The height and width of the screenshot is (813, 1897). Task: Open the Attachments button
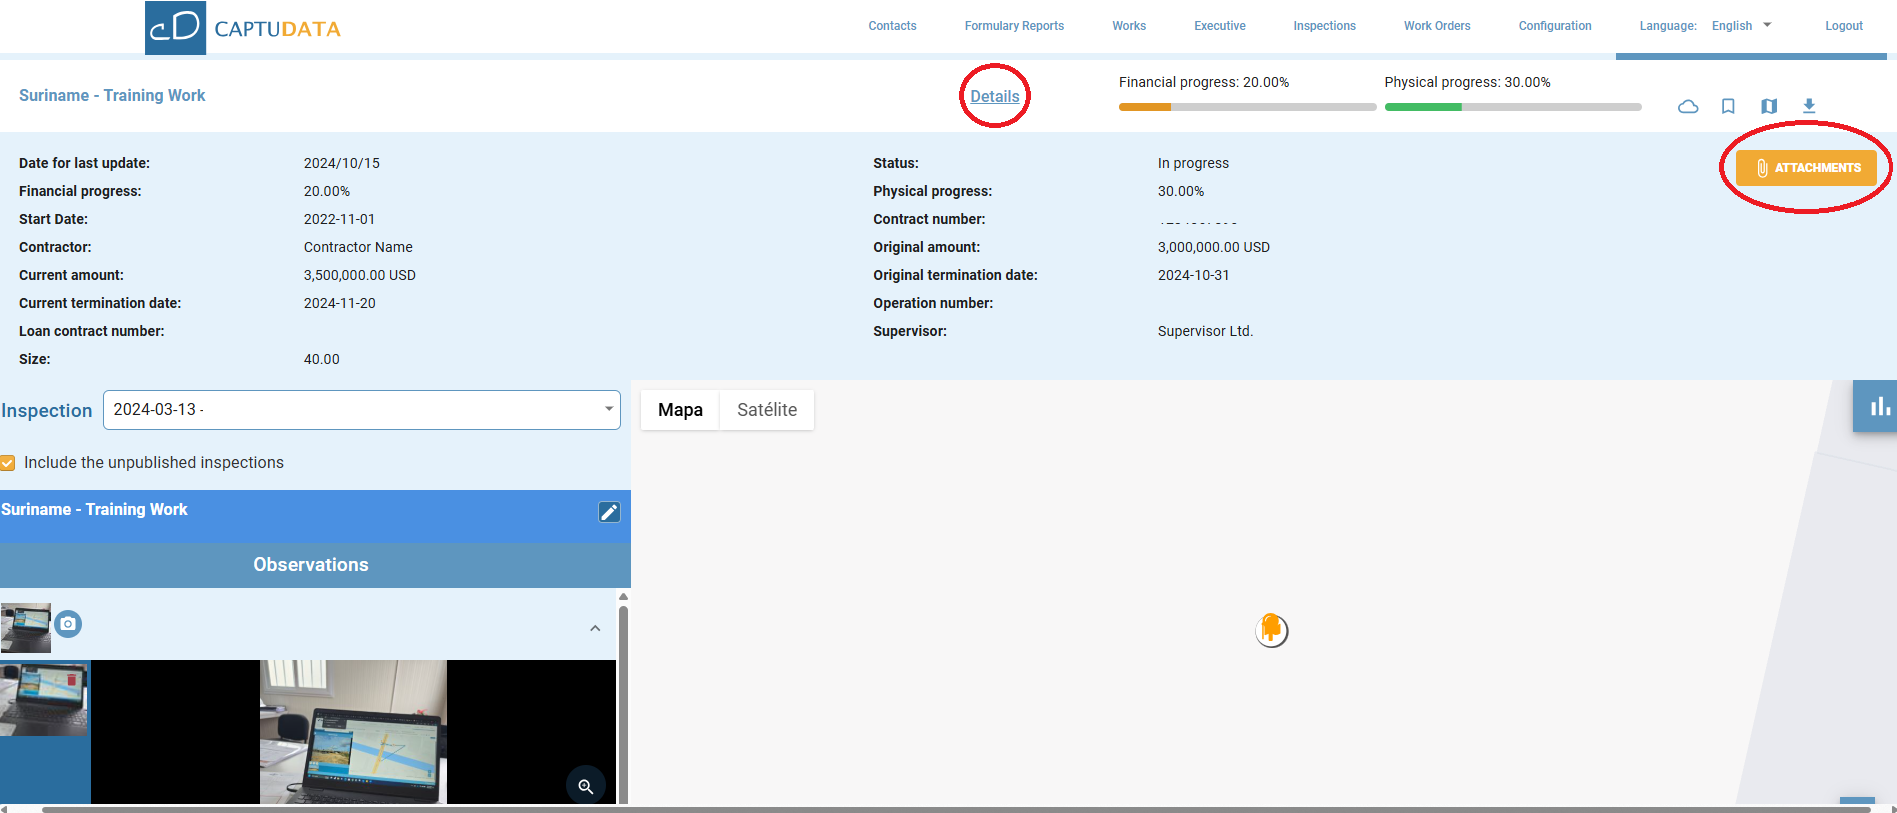[1806, 168]
